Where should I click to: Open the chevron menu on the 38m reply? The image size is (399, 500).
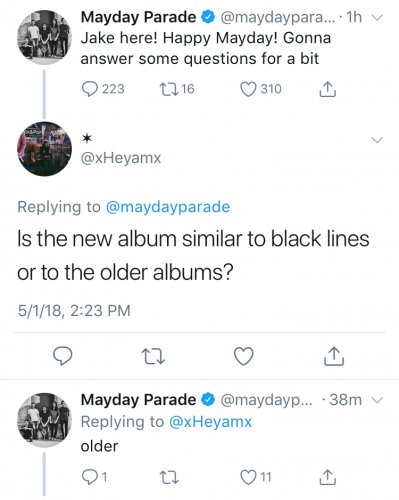pyautogui.click(x=377, y=399)
